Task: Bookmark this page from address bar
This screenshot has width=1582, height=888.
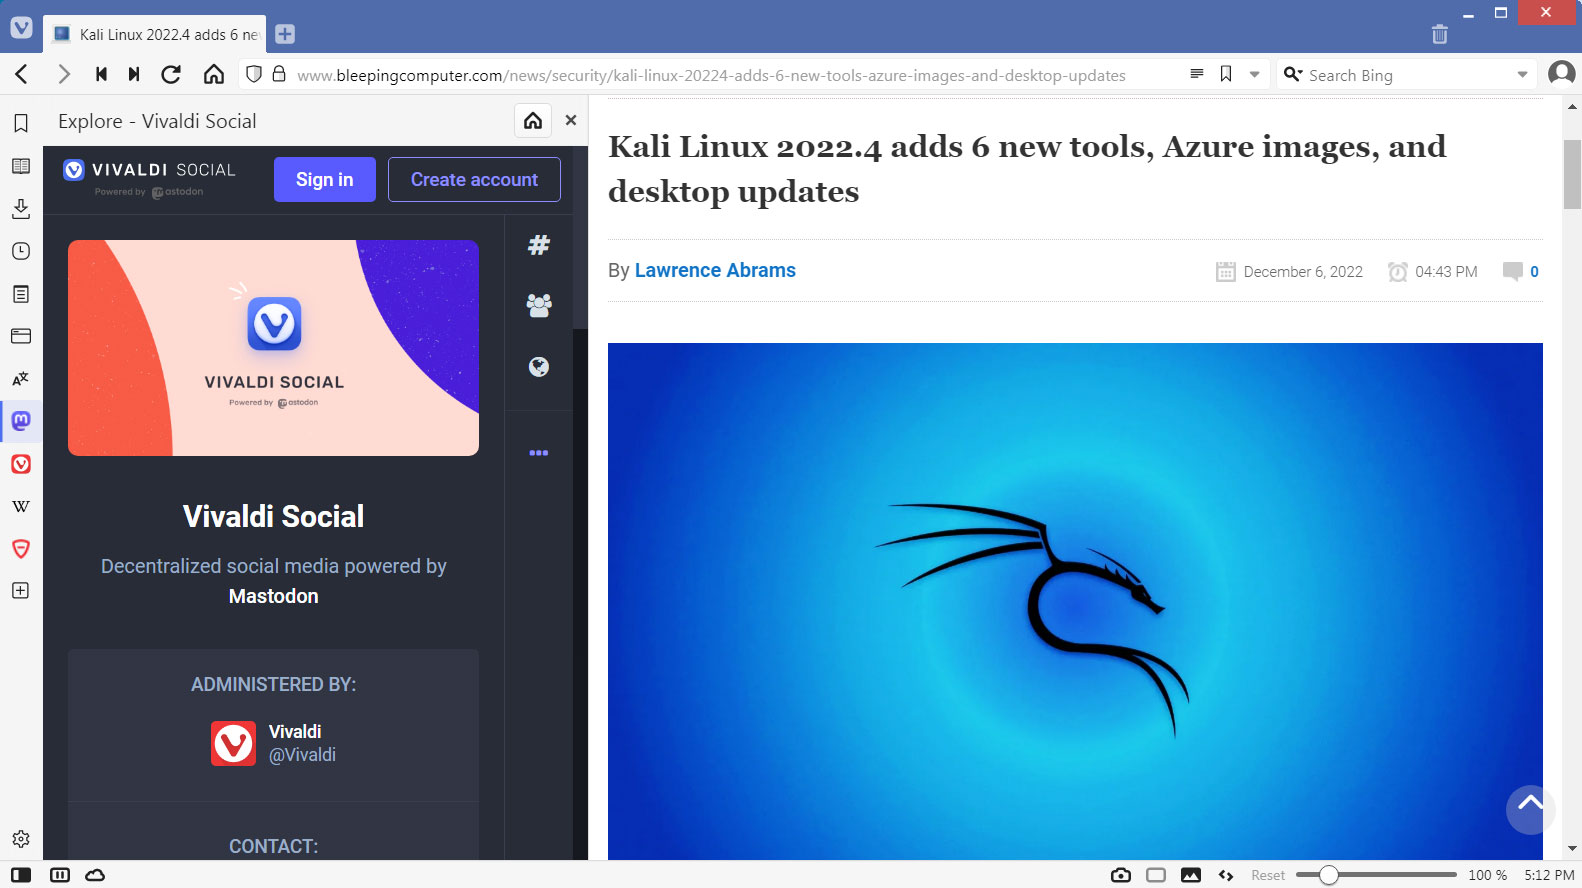Action: 1226,74
